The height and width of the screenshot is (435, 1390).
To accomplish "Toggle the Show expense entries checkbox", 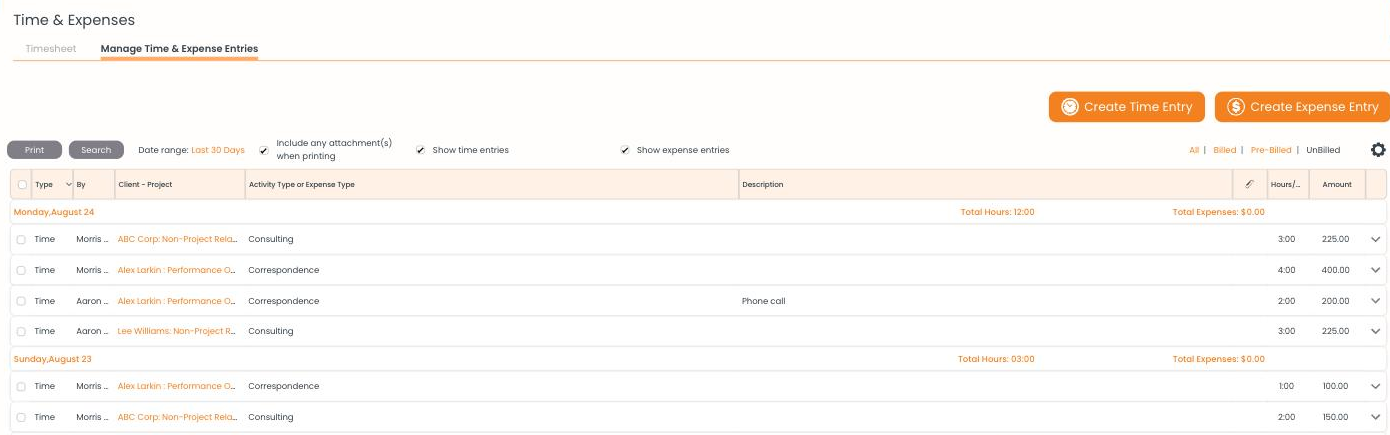I will point(625,150).
